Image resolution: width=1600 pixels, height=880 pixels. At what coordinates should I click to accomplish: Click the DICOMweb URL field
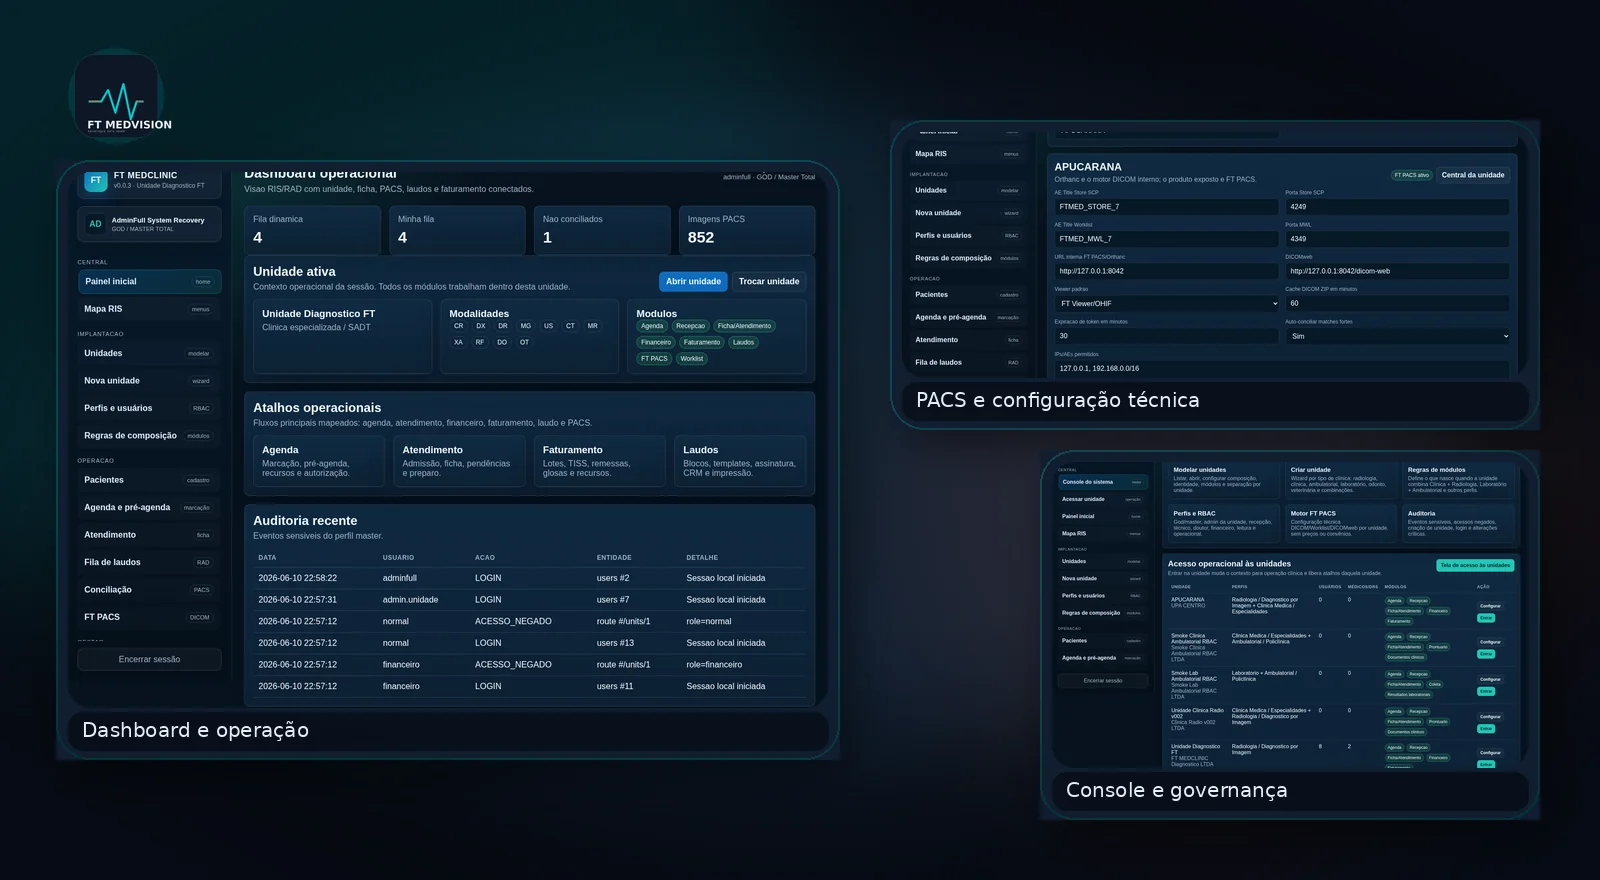tap(1397, 271)
